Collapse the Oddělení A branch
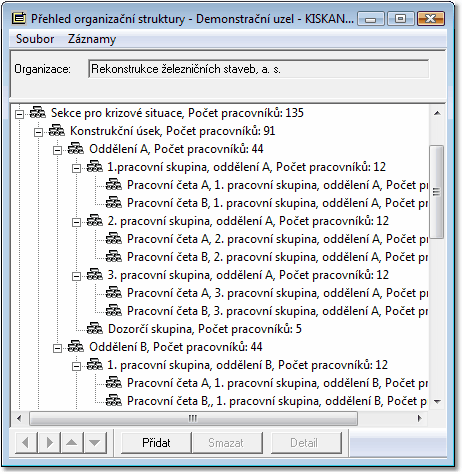 (58, 150)
